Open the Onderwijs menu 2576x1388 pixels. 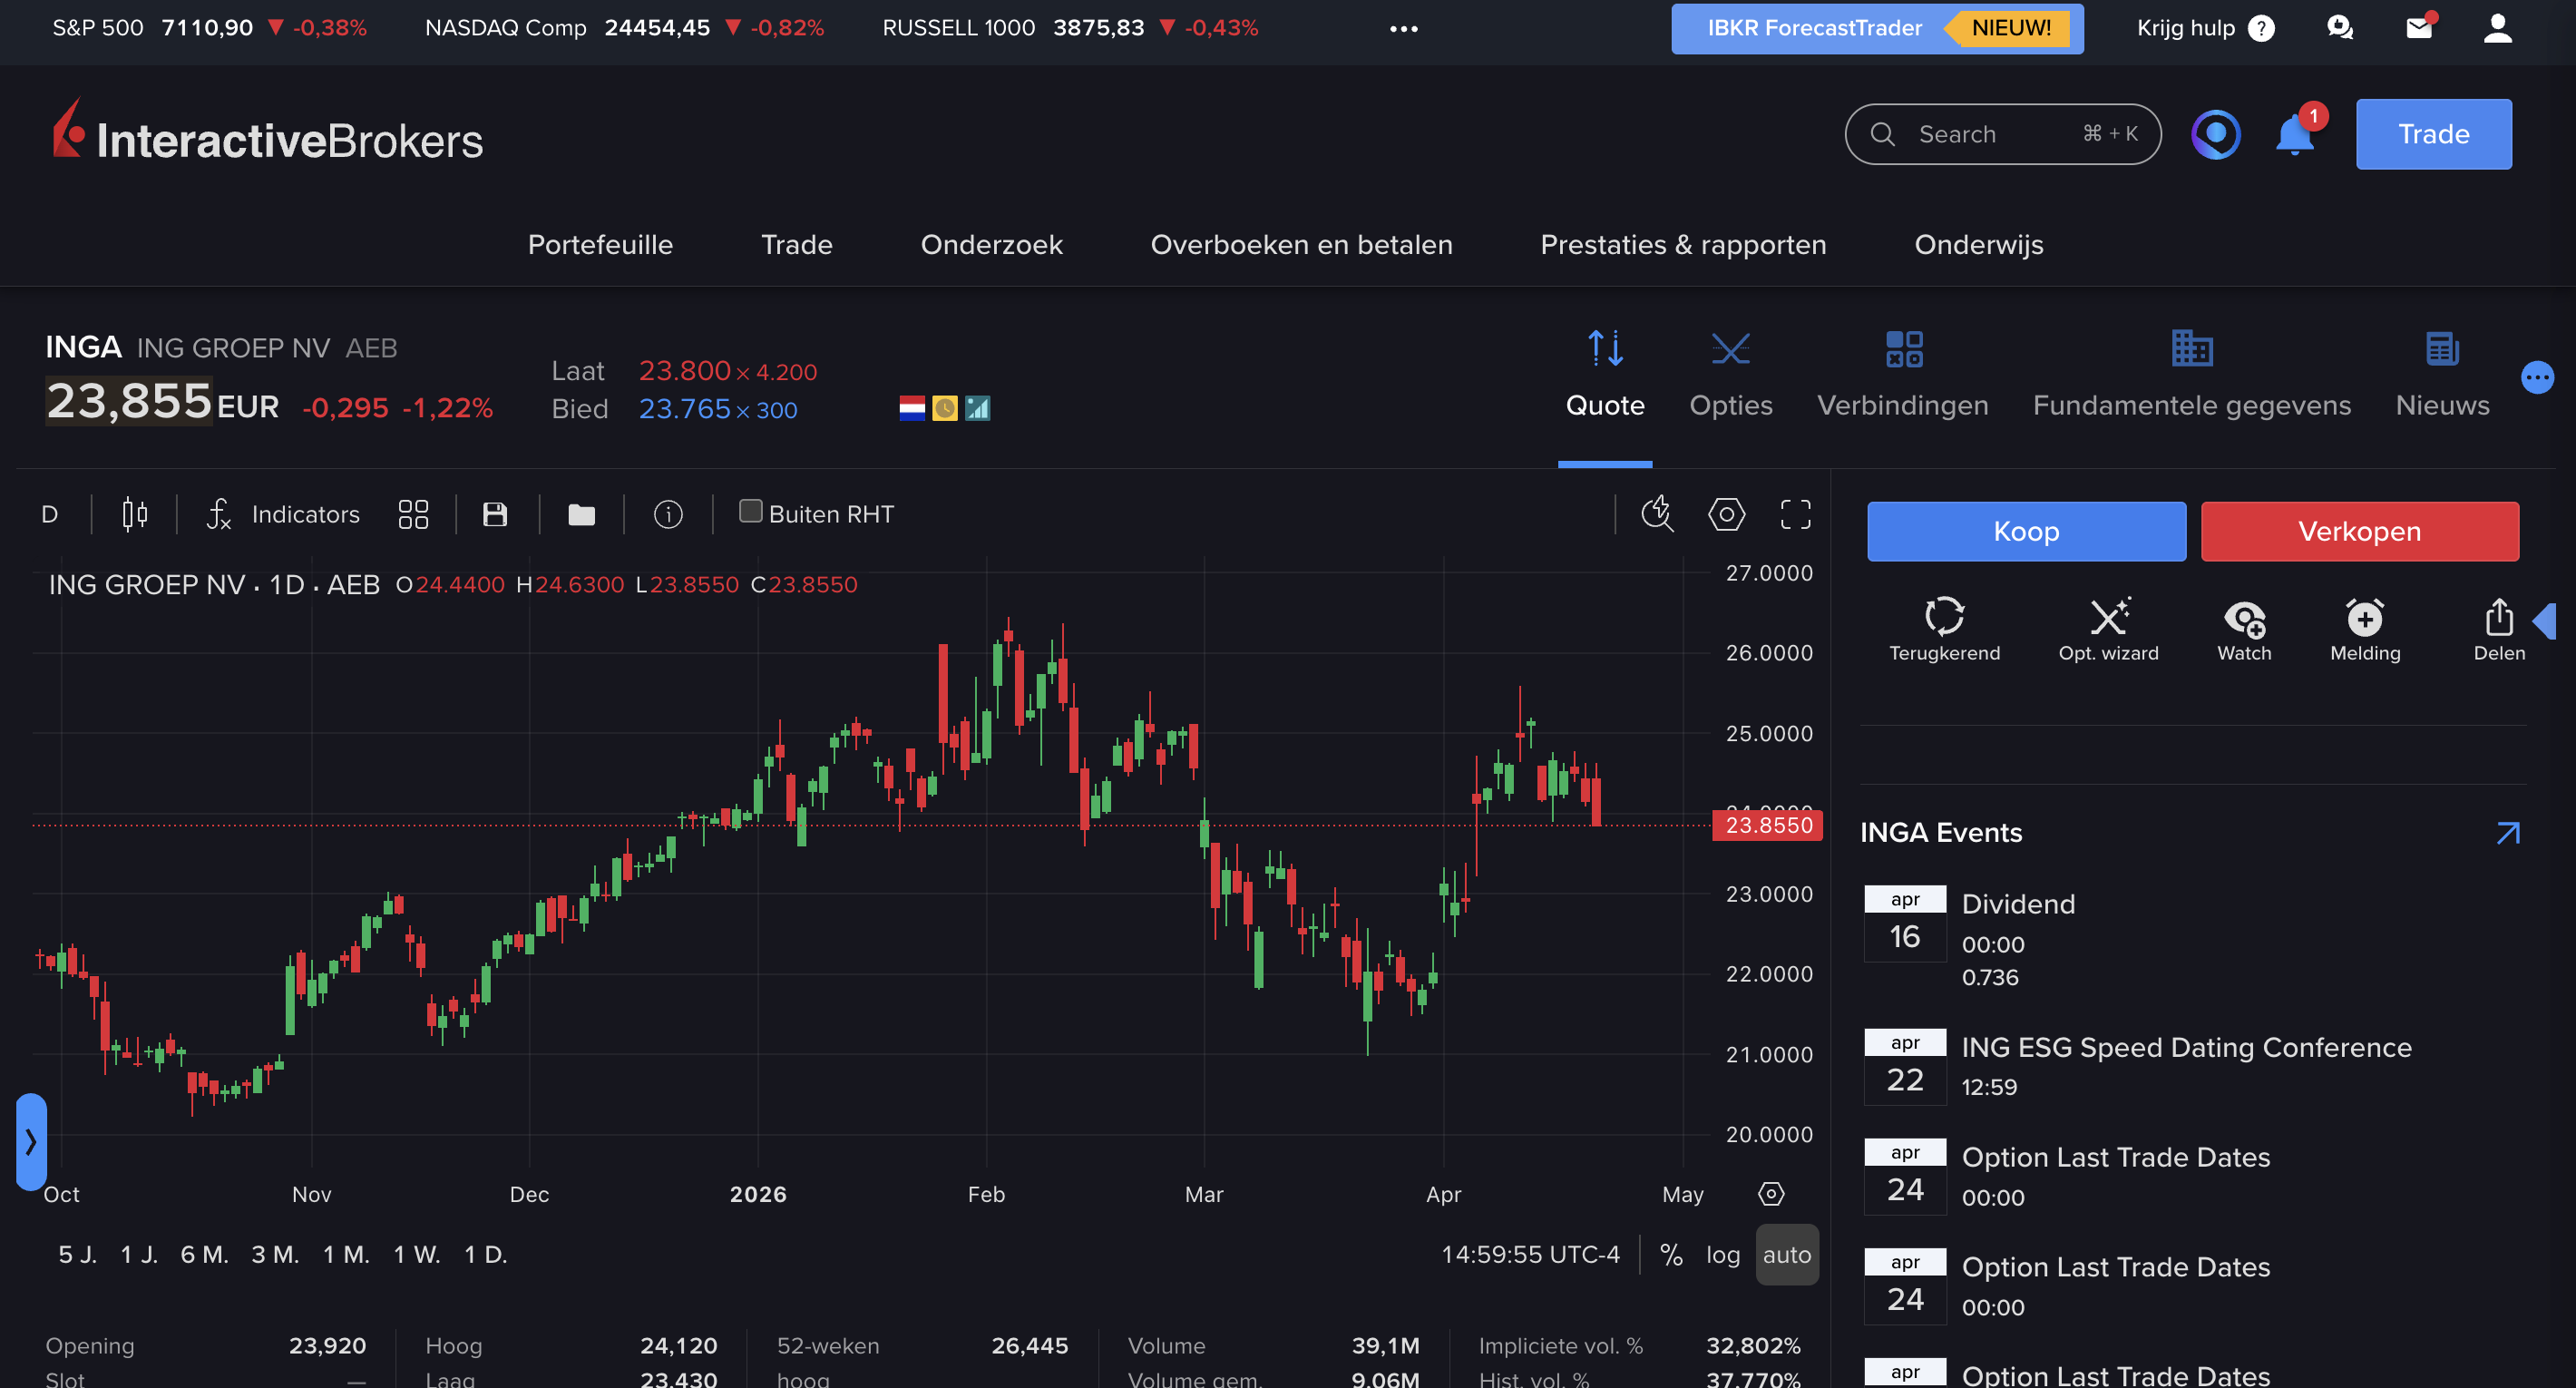click(x=1978, y=245)
